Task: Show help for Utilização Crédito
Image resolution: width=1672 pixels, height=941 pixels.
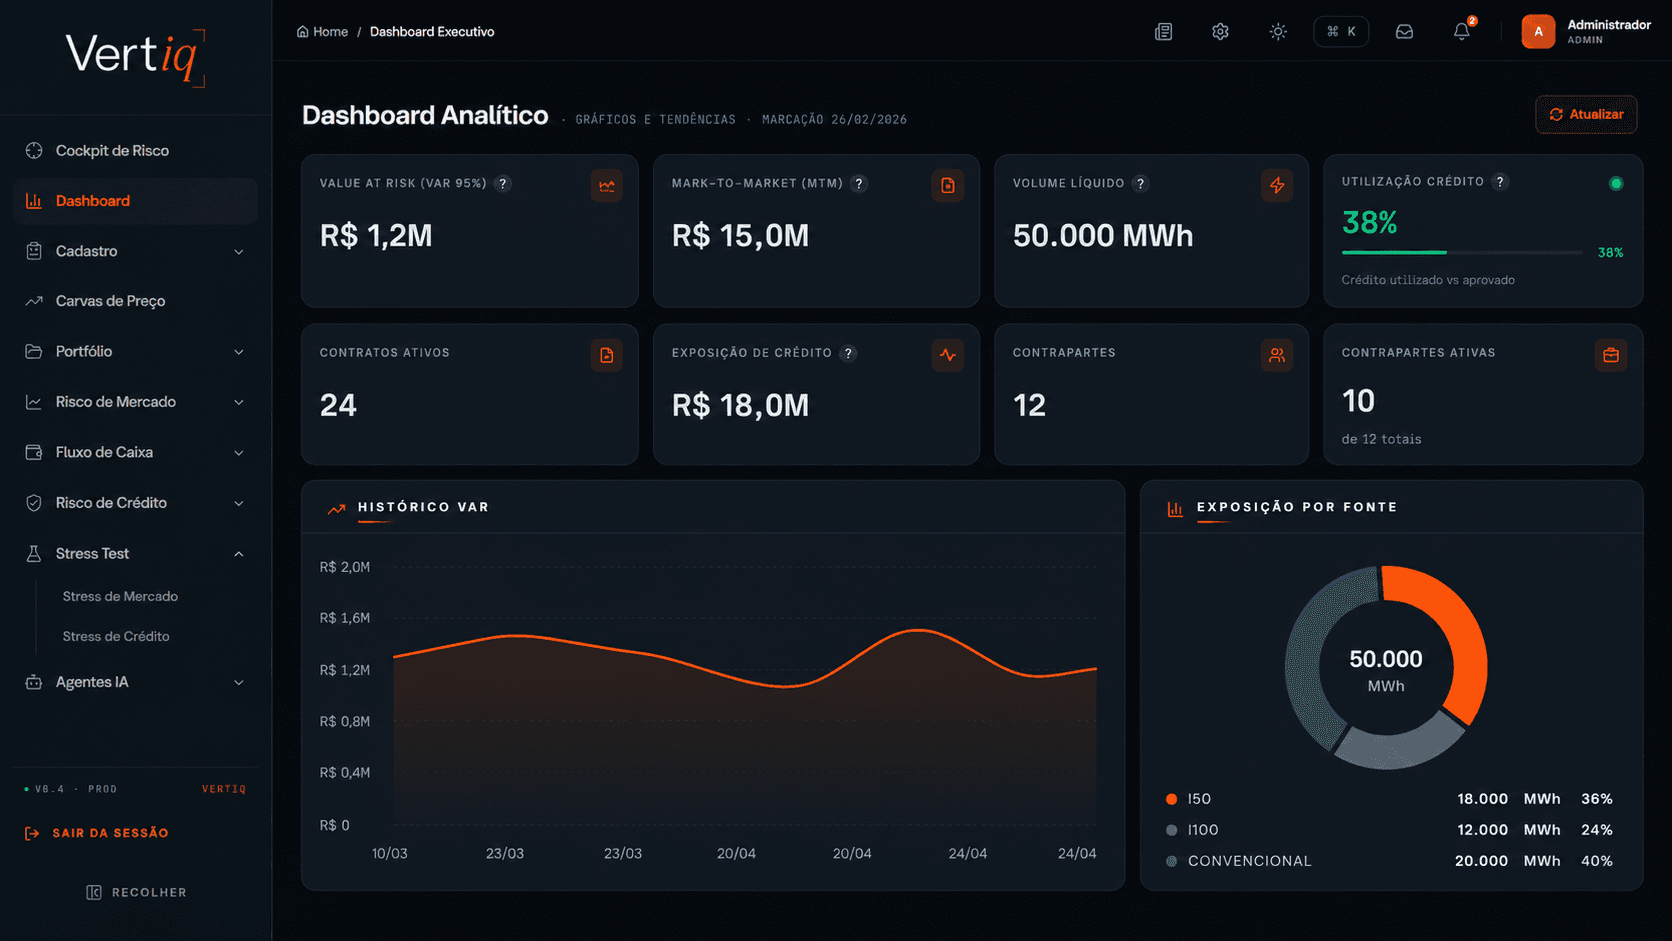Action: (x=1500, y=182)
